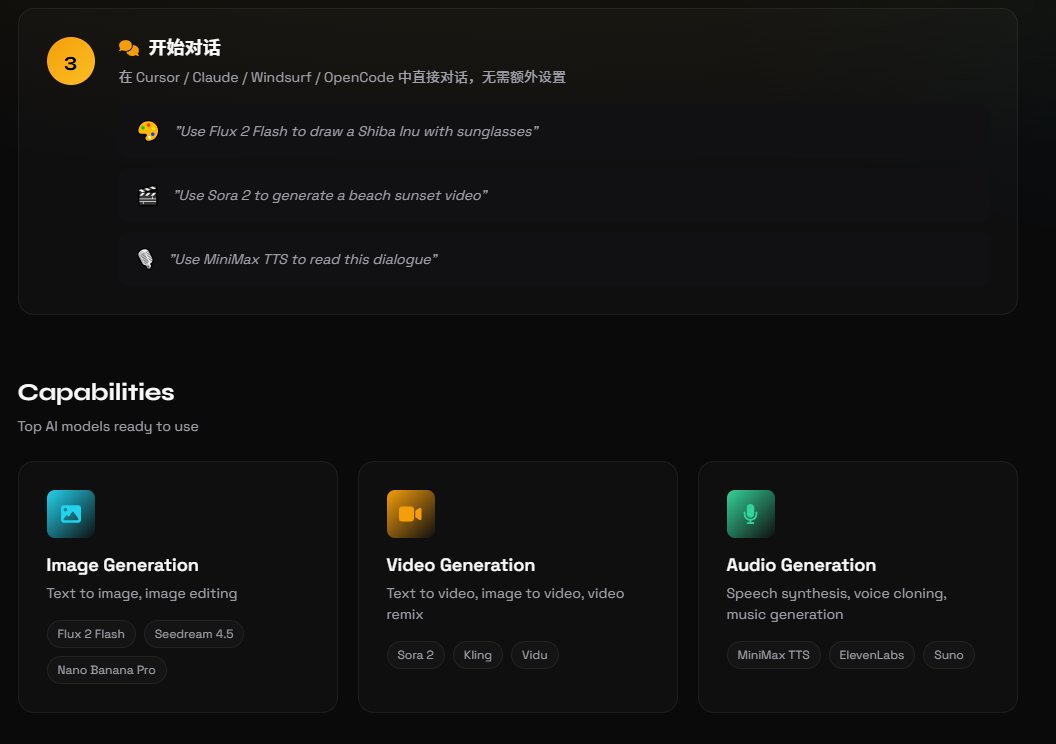Select the Suno model tag
Screen dimensions: 1056x744
tap(948, 654)
